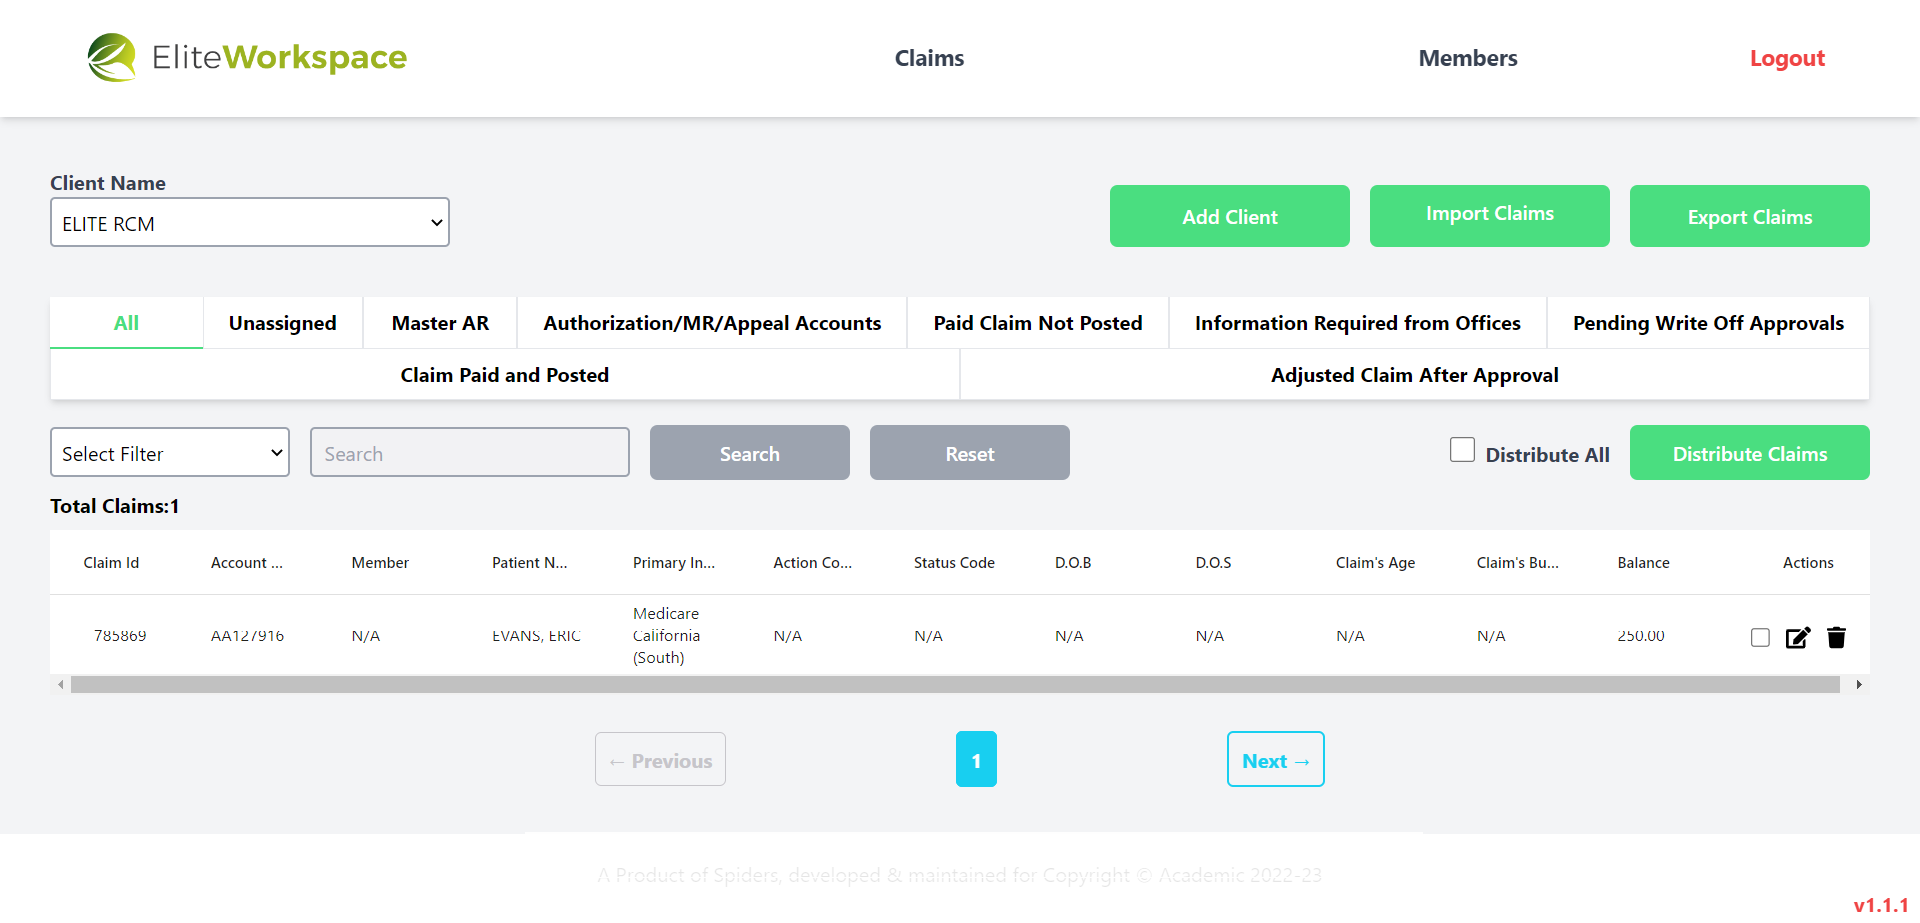Edit claim 785869 with pencil icon
This screenshot has width=1920, height=923.
1798,638
